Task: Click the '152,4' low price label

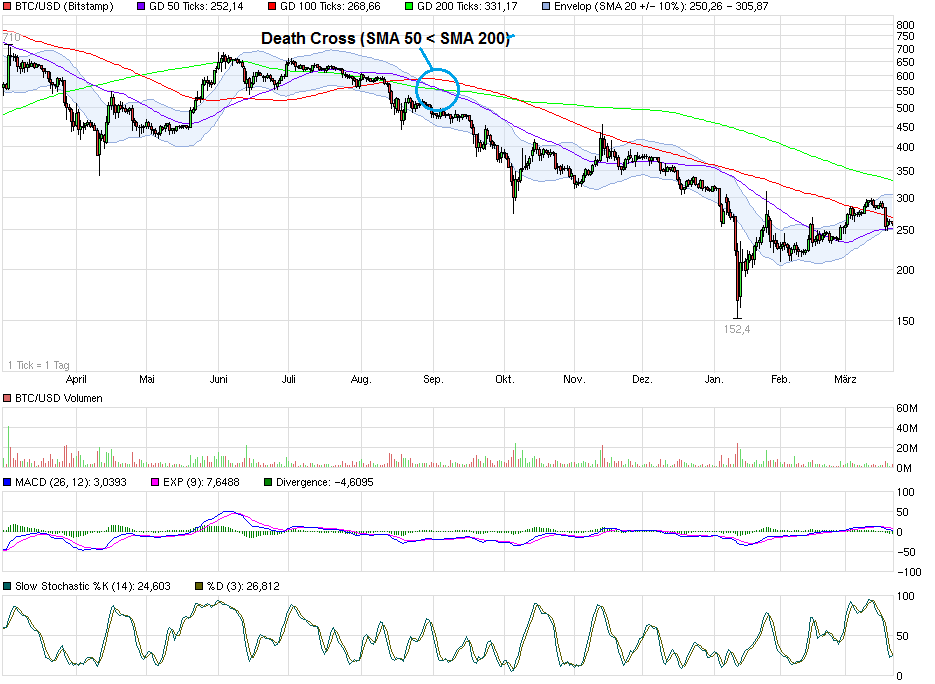Action: pyautogui.click(x=737, y=329)
